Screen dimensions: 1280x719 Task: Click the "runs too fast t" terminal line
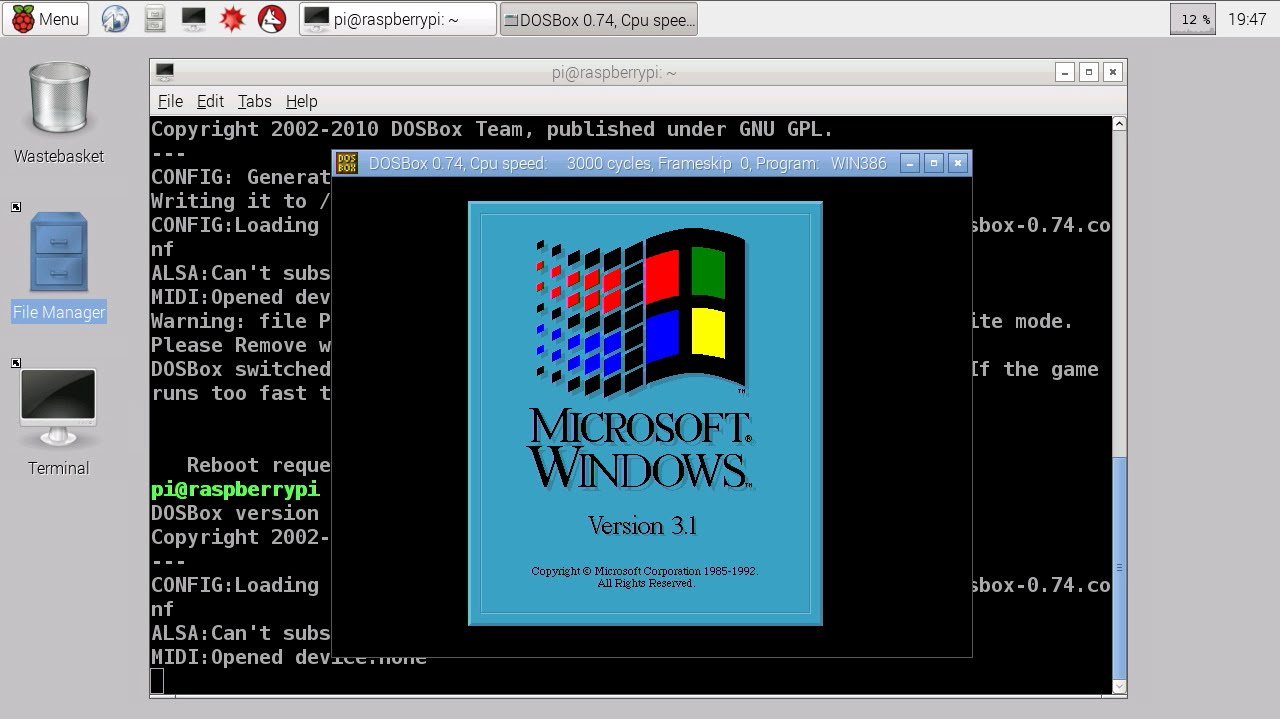coord(240,393)
